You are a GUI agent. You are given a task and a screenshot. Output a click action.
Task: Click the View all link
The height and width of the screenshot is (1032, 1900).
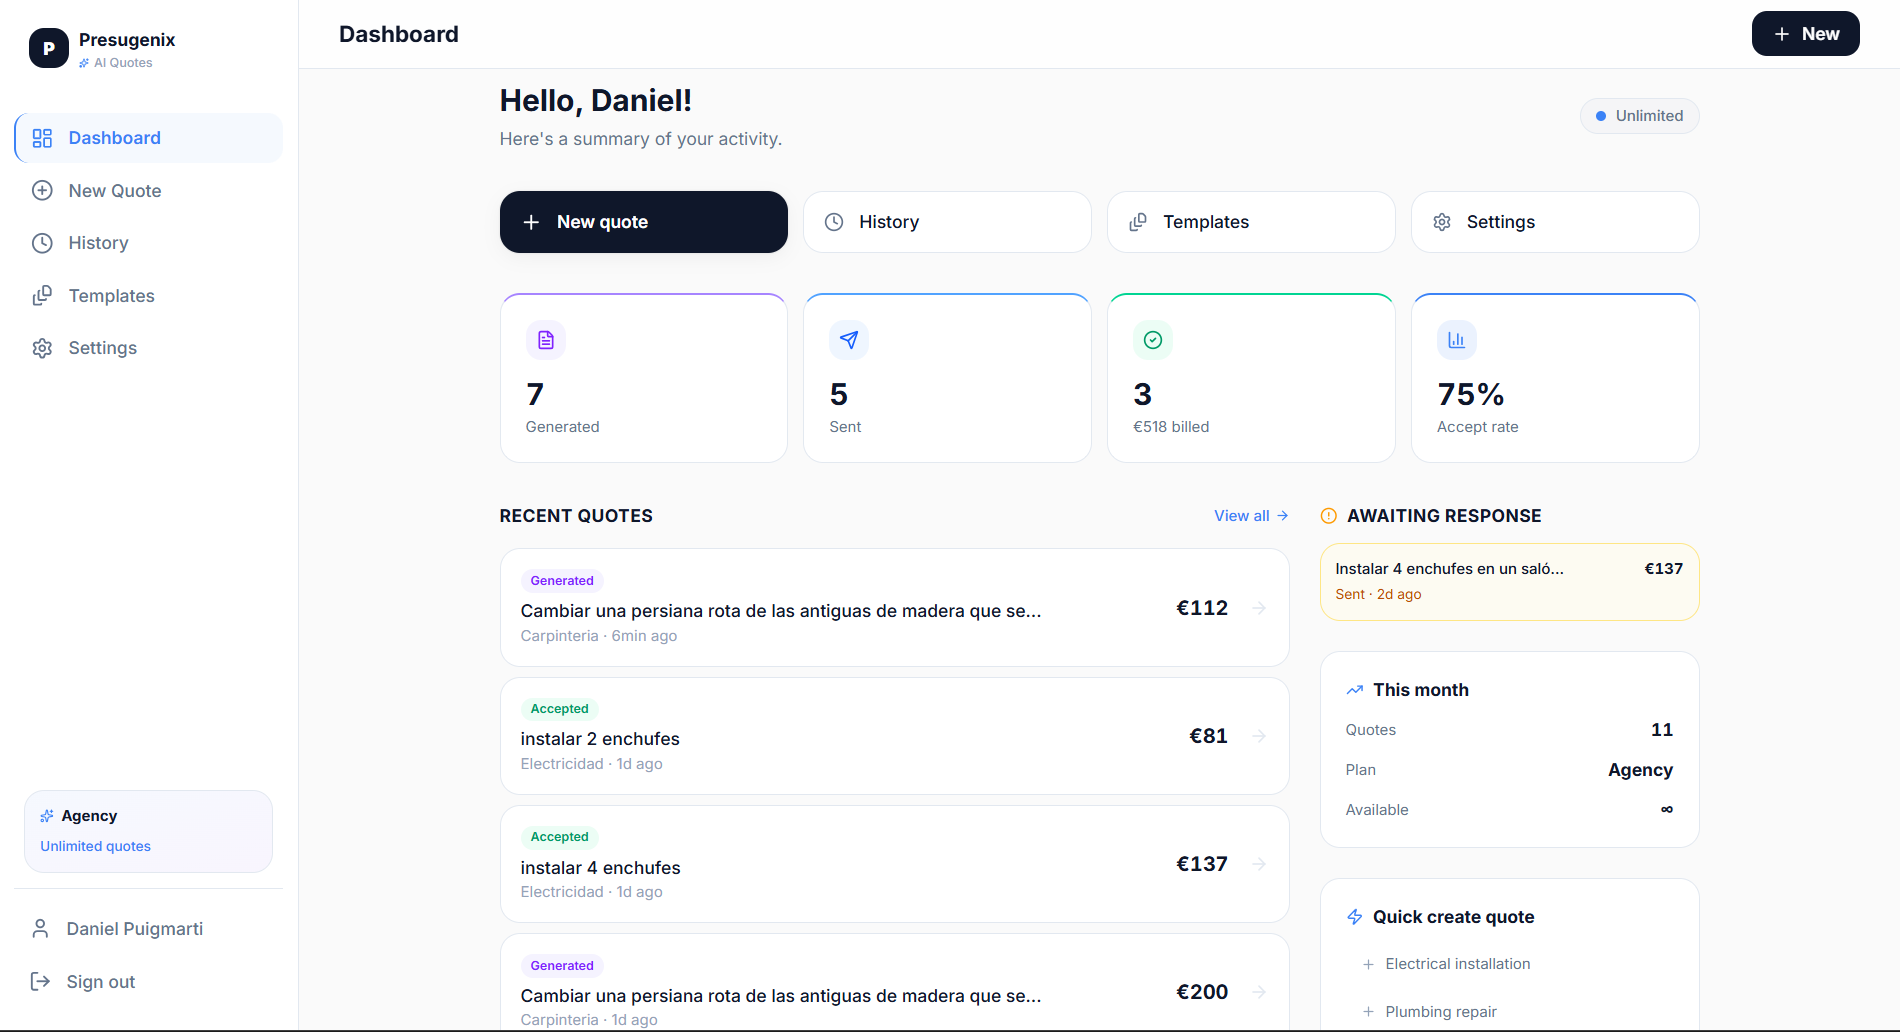[1251, 516]
